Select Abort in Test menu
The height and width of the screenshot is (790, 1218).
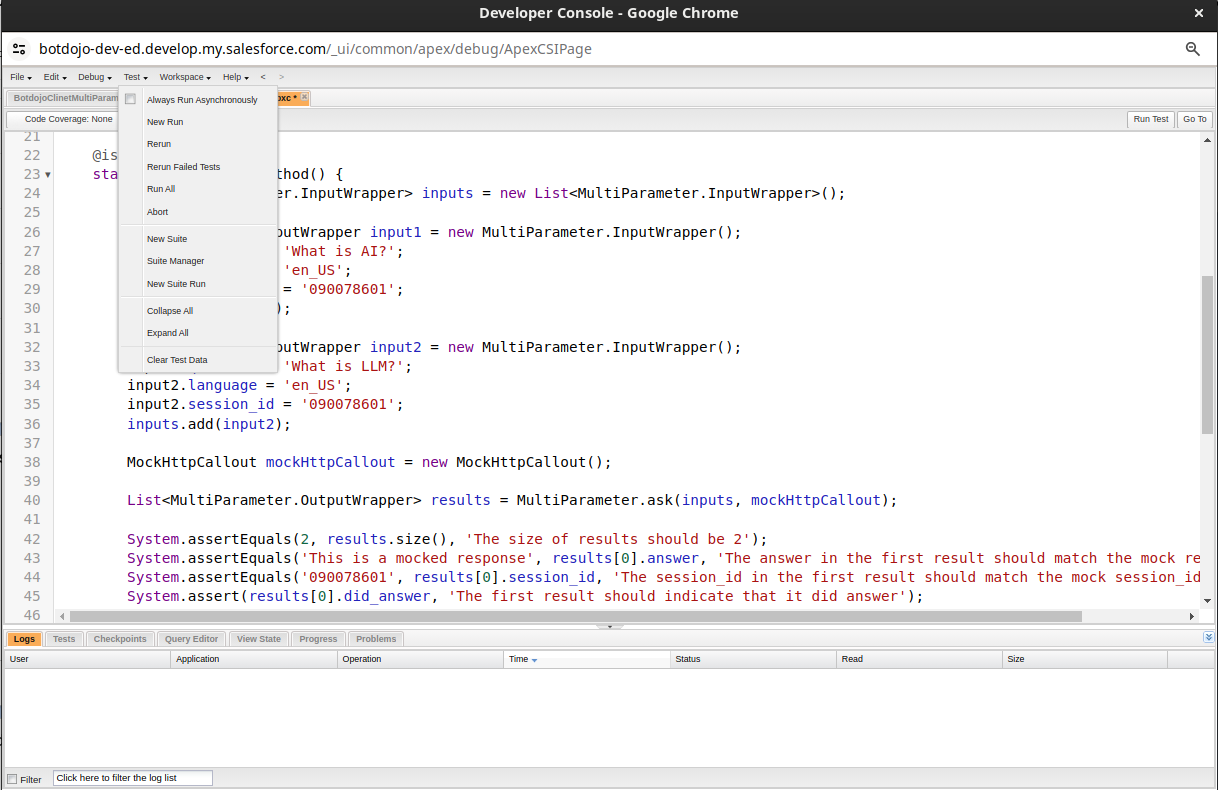point(197,212)
